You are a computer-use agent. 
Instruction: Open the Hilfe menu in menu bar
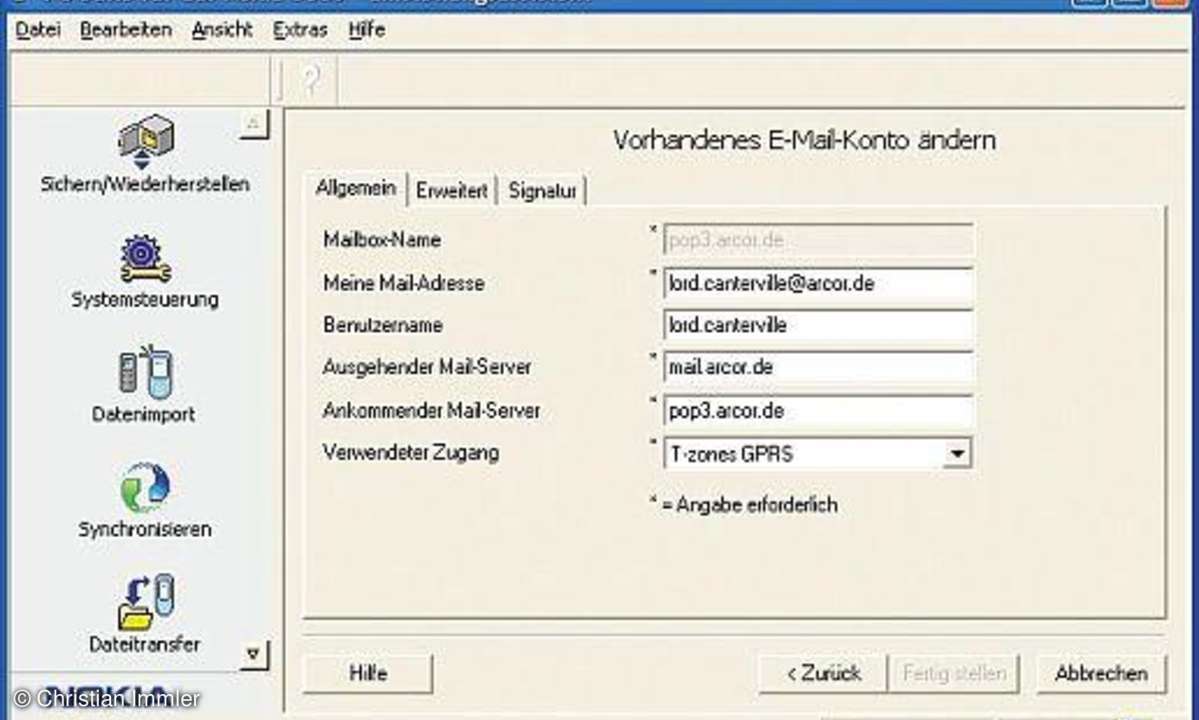click(366, 30)
